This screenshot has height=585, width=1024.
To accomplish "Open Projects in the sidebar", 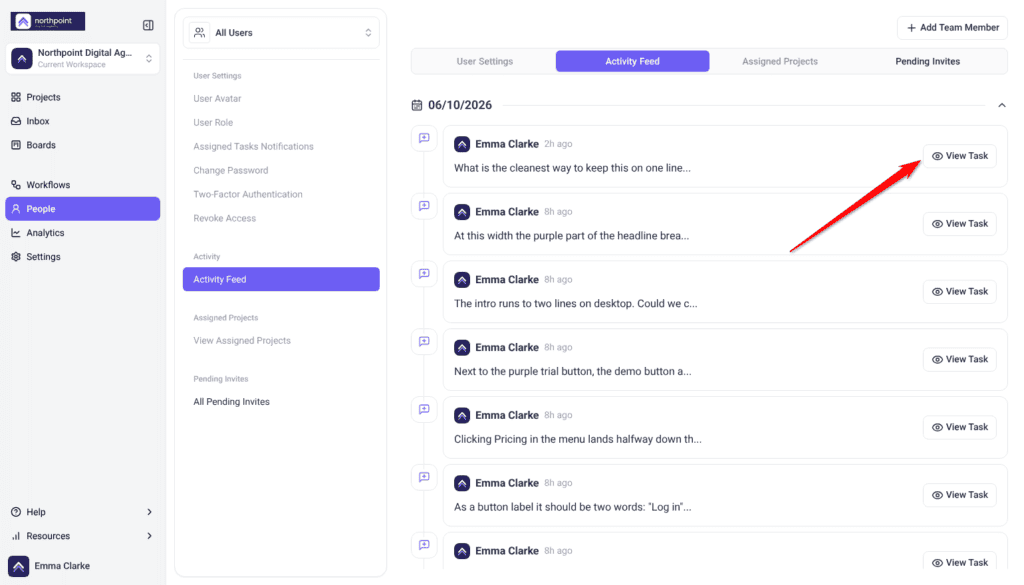I will (x=82, y=97).
